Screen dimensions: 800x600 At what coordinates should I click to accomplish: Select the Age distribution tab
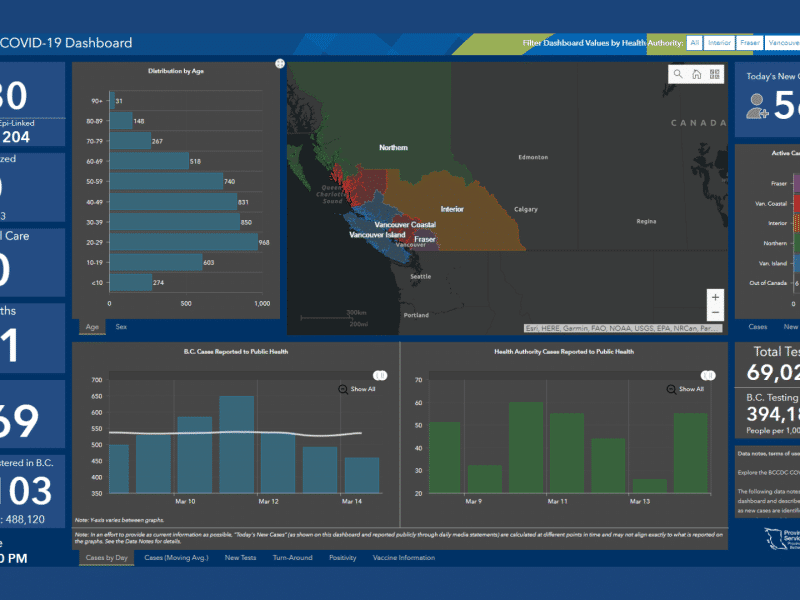(x=92, y=327)
